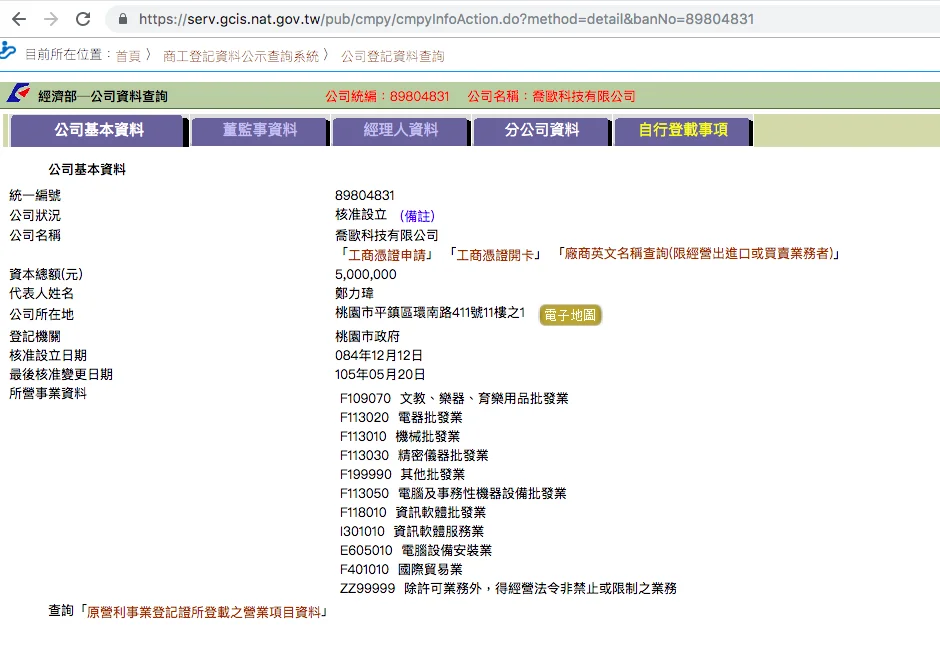Click the browser forward arrow
Screen dimensions: 940x664
coord(51,19)
